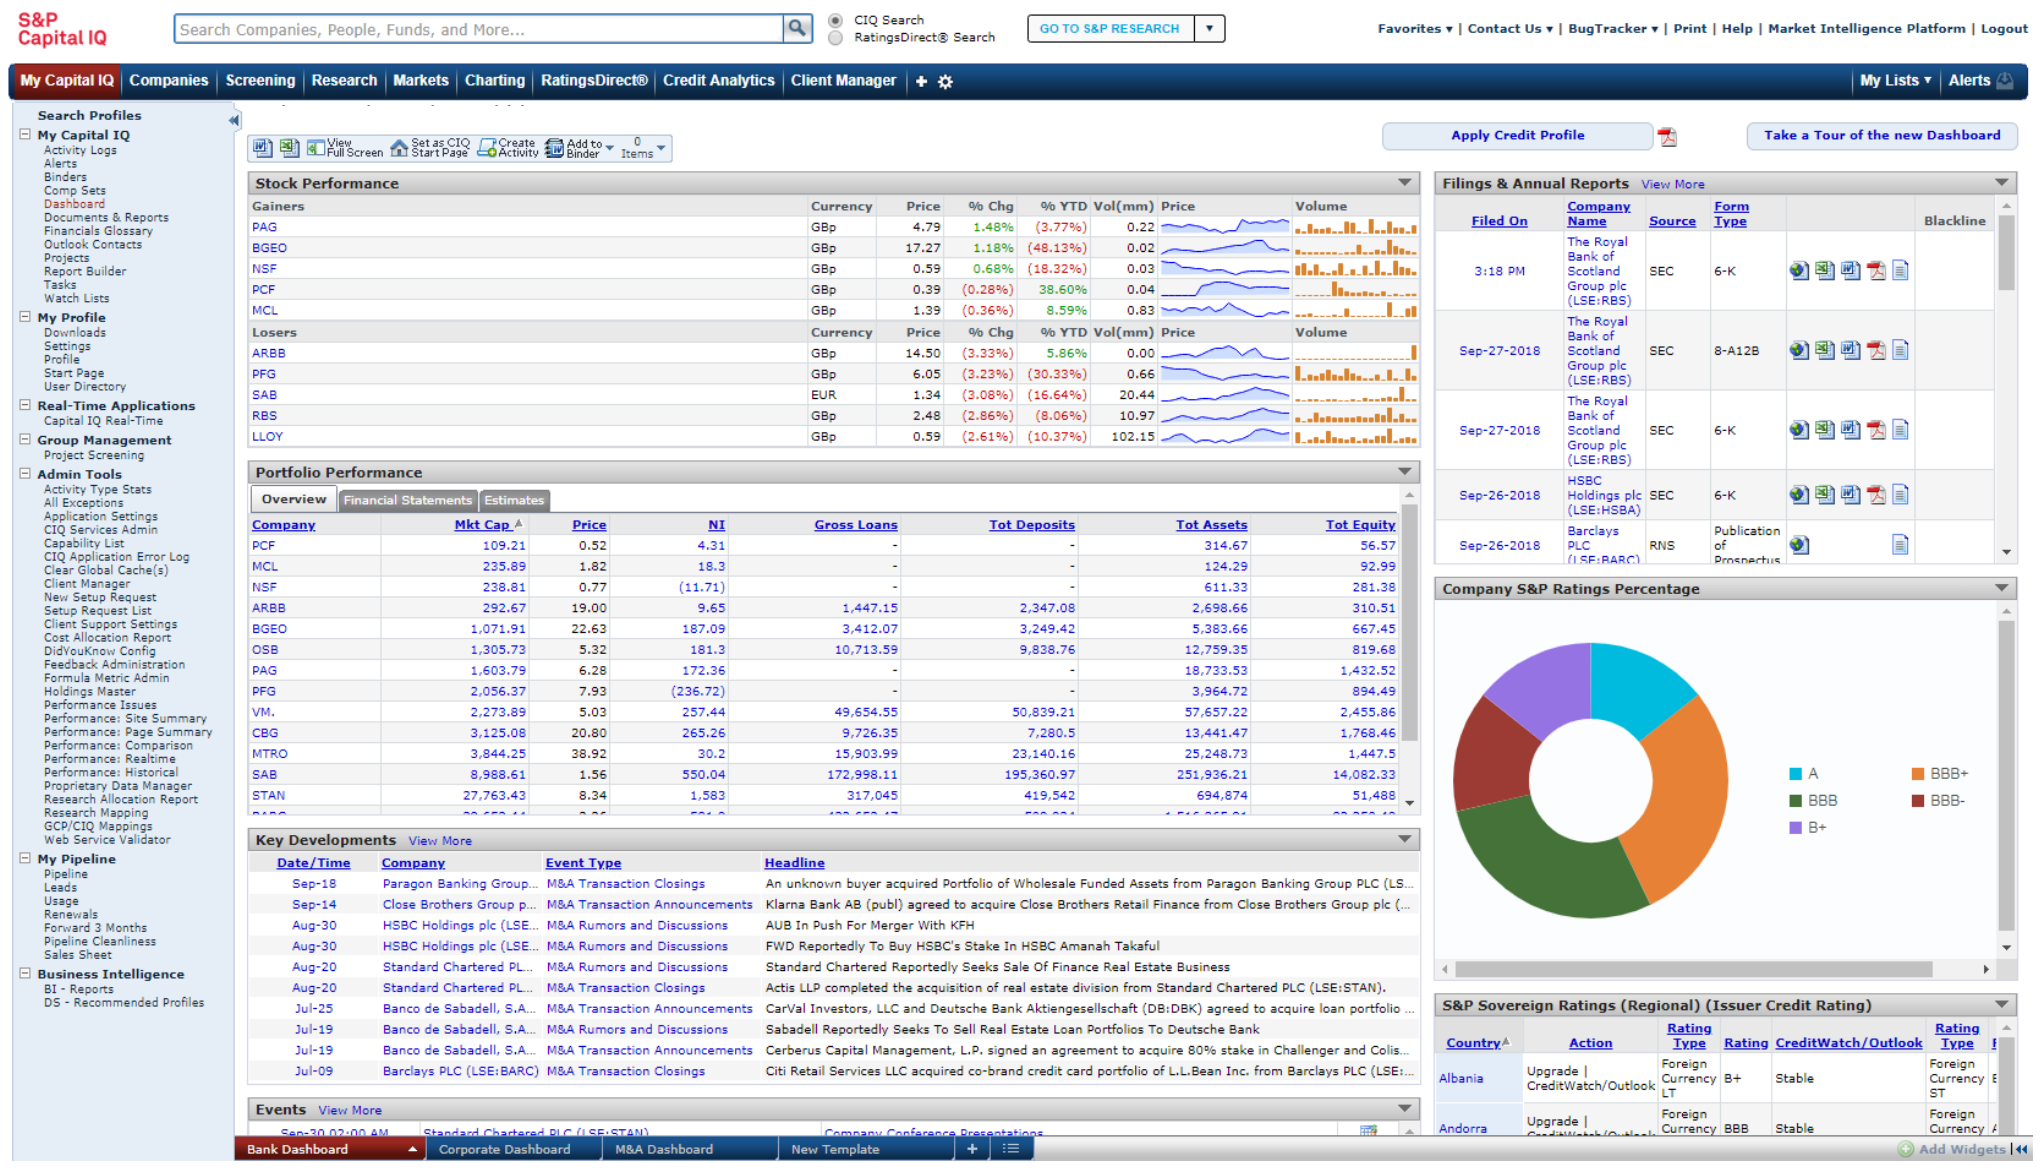This screenshot has width=2043, height=1176.
Task: Open the My Lists dropdown menu
Action: click(x=1895, y=82)
